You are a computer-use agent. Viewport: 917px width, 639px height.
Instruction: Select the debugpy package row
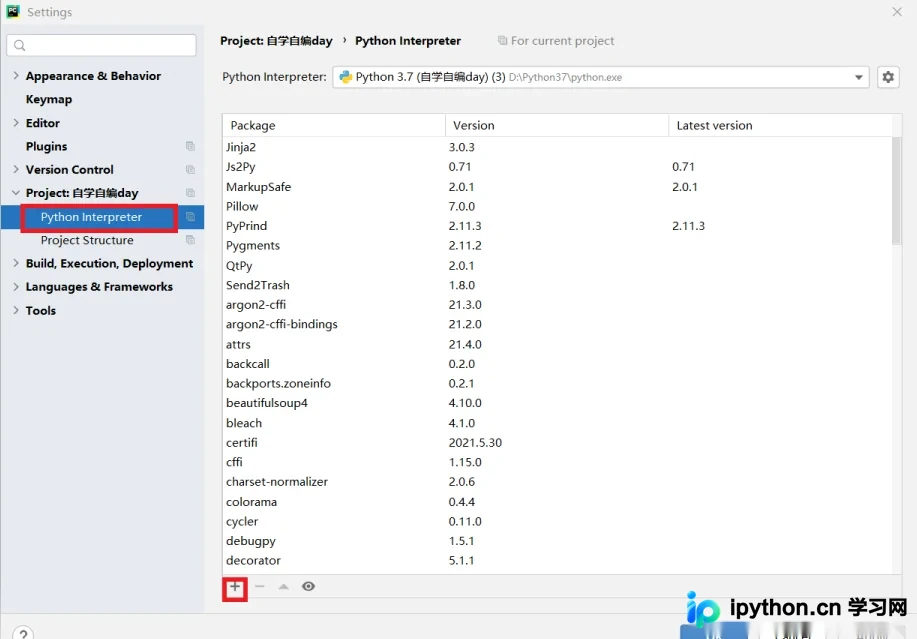pyautogui.click(x=557, y=541)
